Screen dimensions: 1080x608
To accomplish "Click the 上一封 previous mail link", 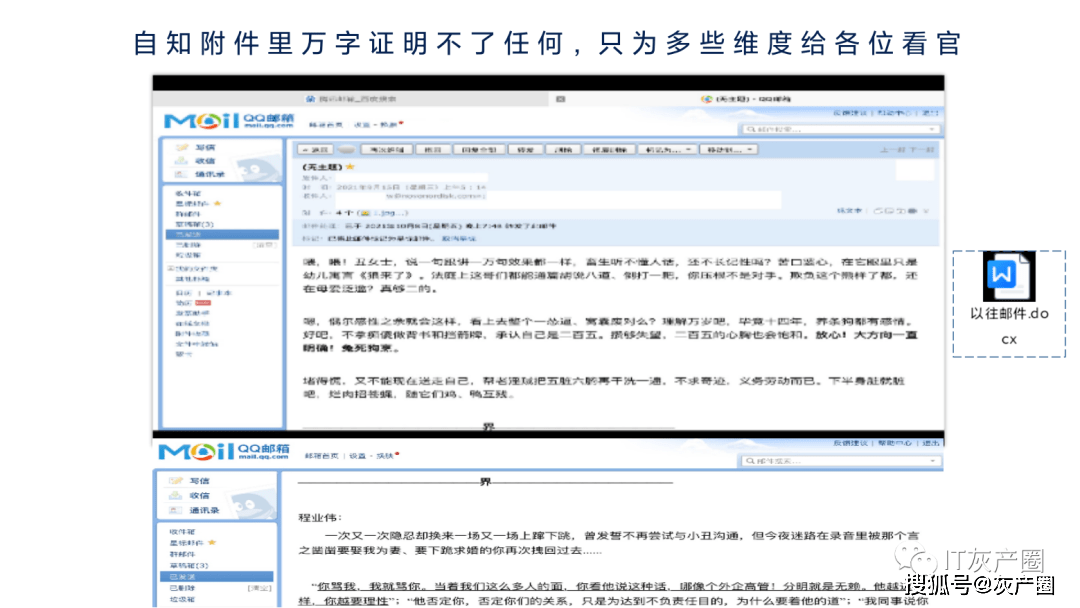I will coord(892,150).
